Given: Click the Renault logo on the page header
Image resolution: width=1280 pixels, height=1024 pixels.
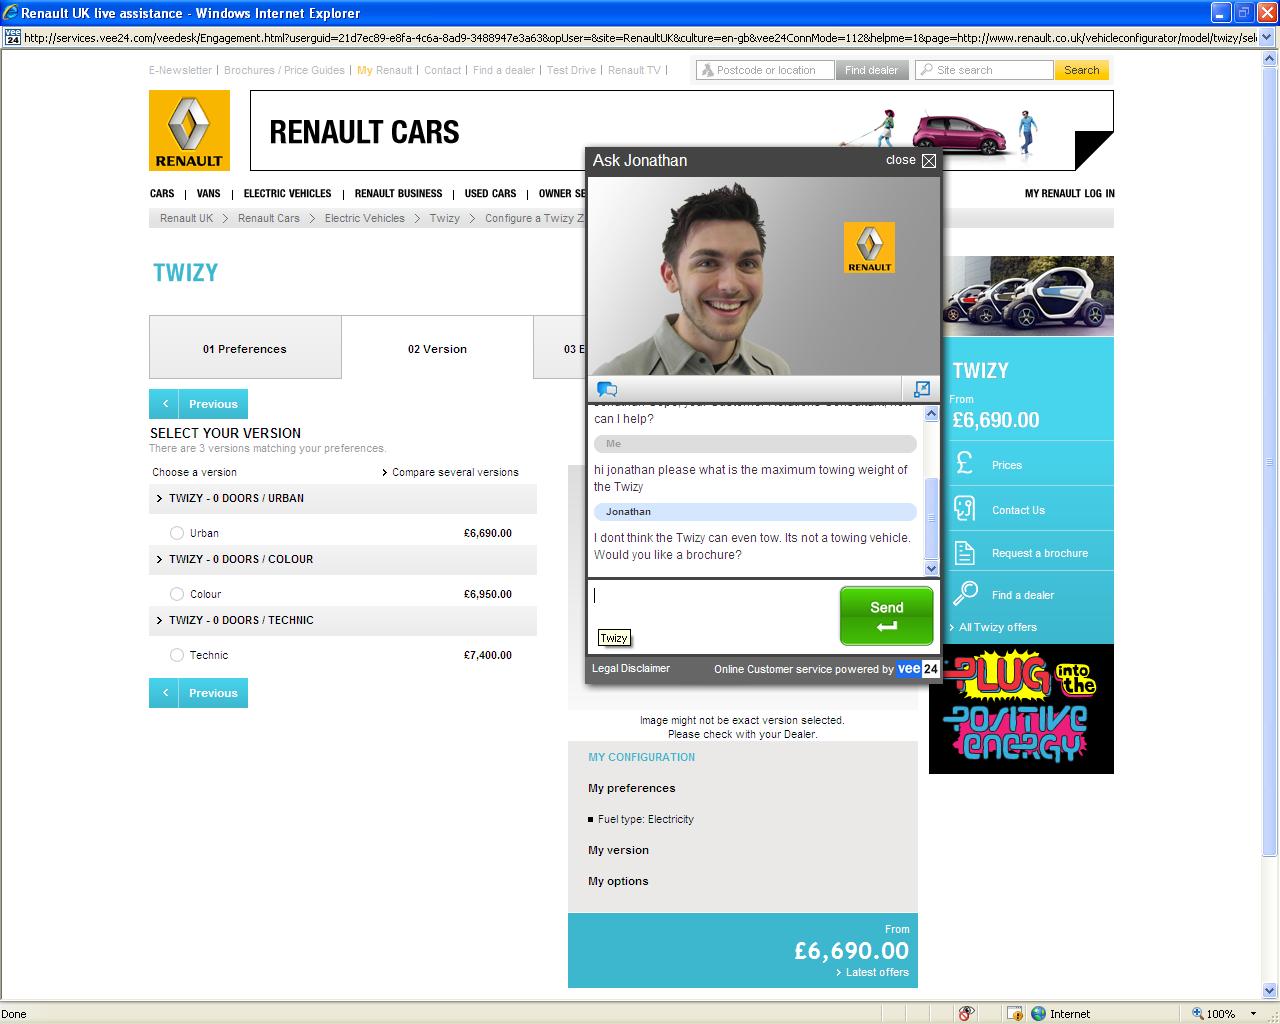Looking at the screenshot, I should 189,130.
